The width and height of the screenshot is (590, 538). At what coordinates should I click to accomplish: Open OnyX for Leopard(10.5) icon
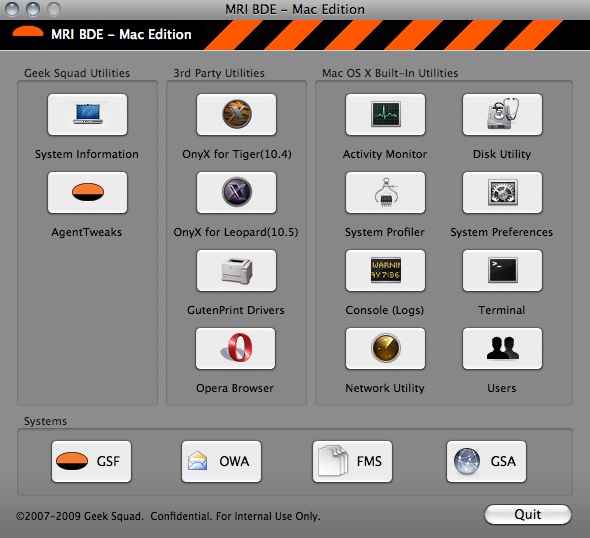coord(236,192)
